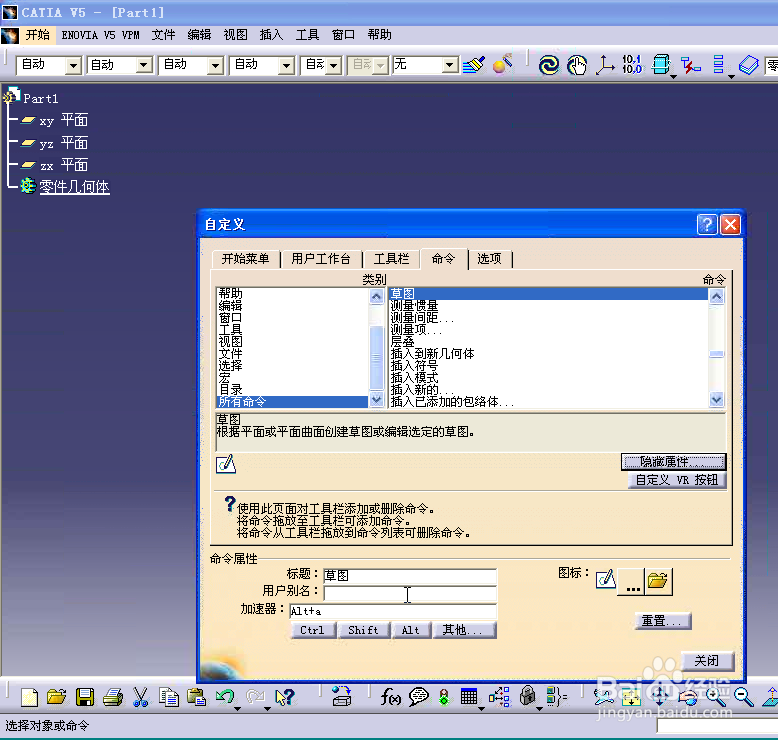Click the 重置... button

coord(662,621)
